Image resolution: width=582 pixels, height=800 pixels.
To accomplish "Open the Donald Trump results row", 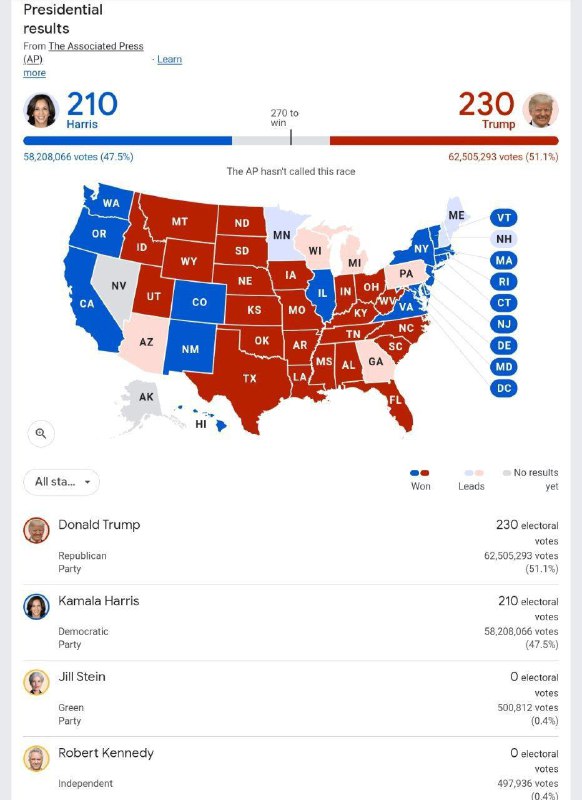I will pyautogui.click(x=291, y=546).
